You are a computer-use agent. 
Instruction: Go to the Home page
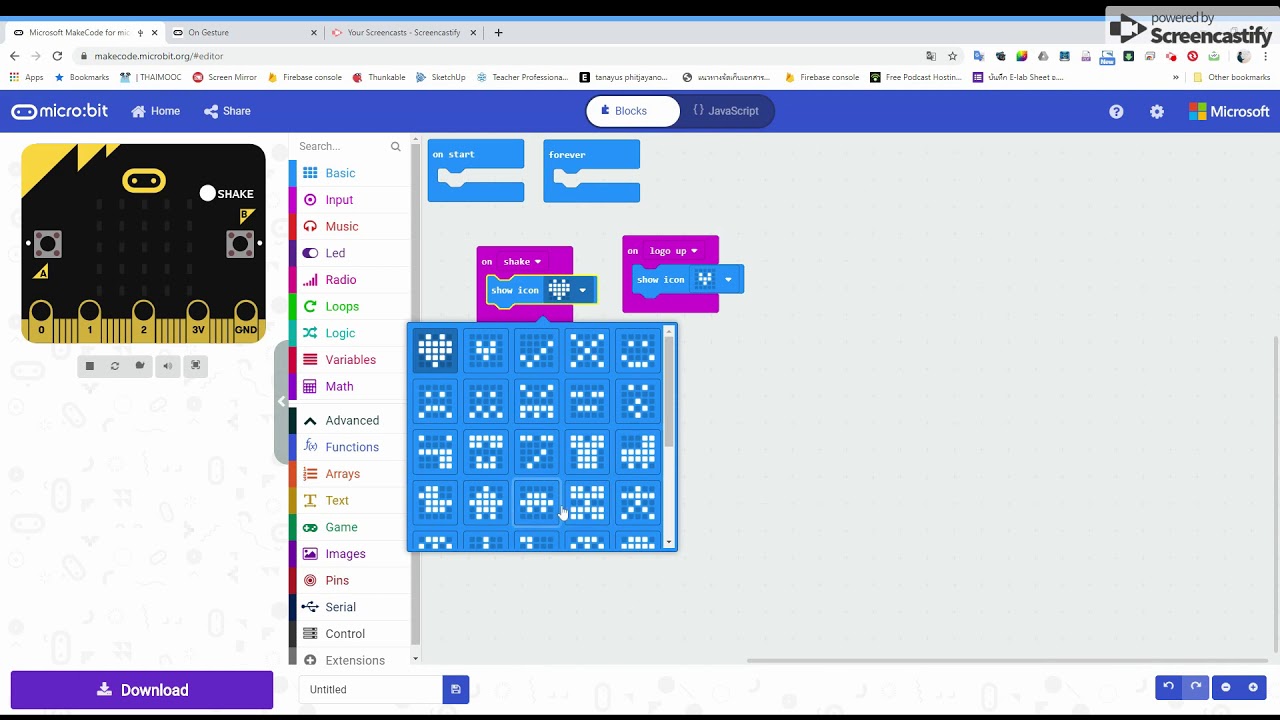(x=156, y=111)
